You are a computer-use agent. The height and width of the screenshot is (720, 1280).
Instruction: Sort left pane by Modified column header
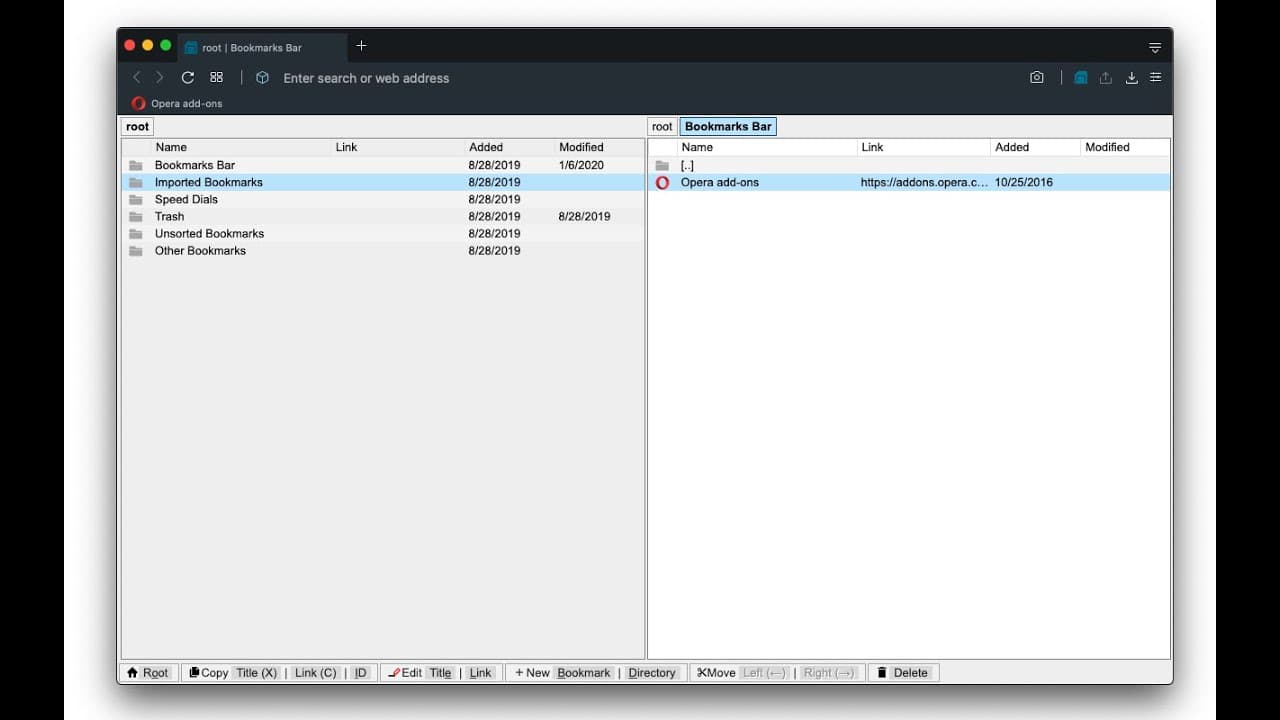point(599,147)
